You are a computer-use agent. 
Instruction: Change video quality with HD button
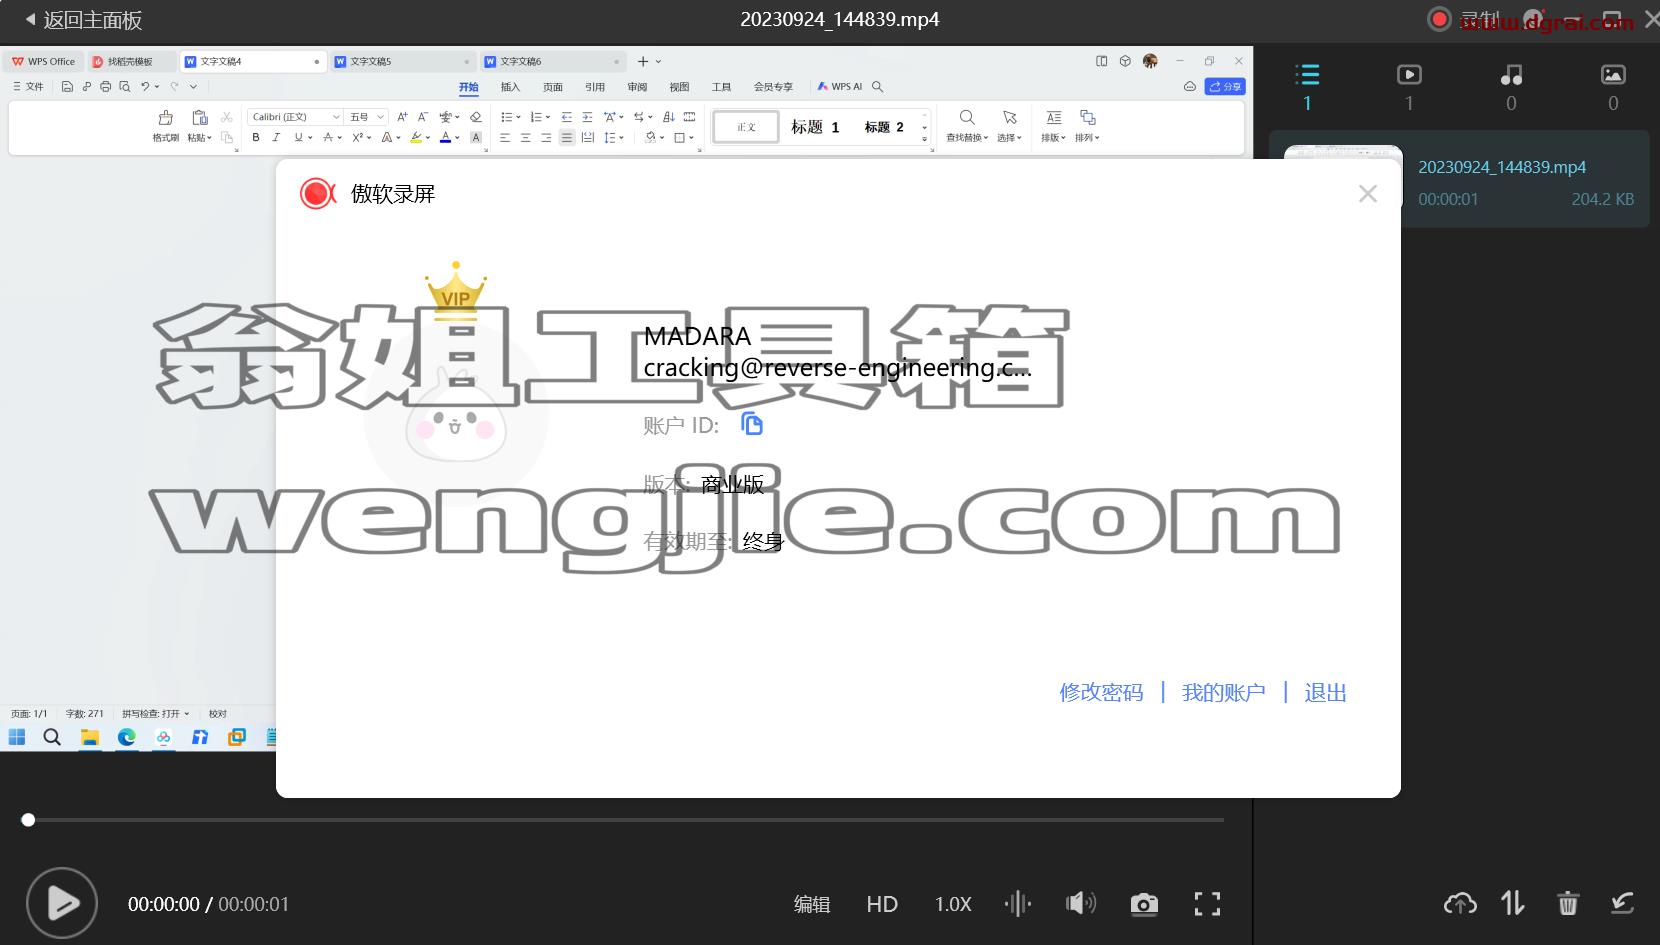click(x=882, y=904)
